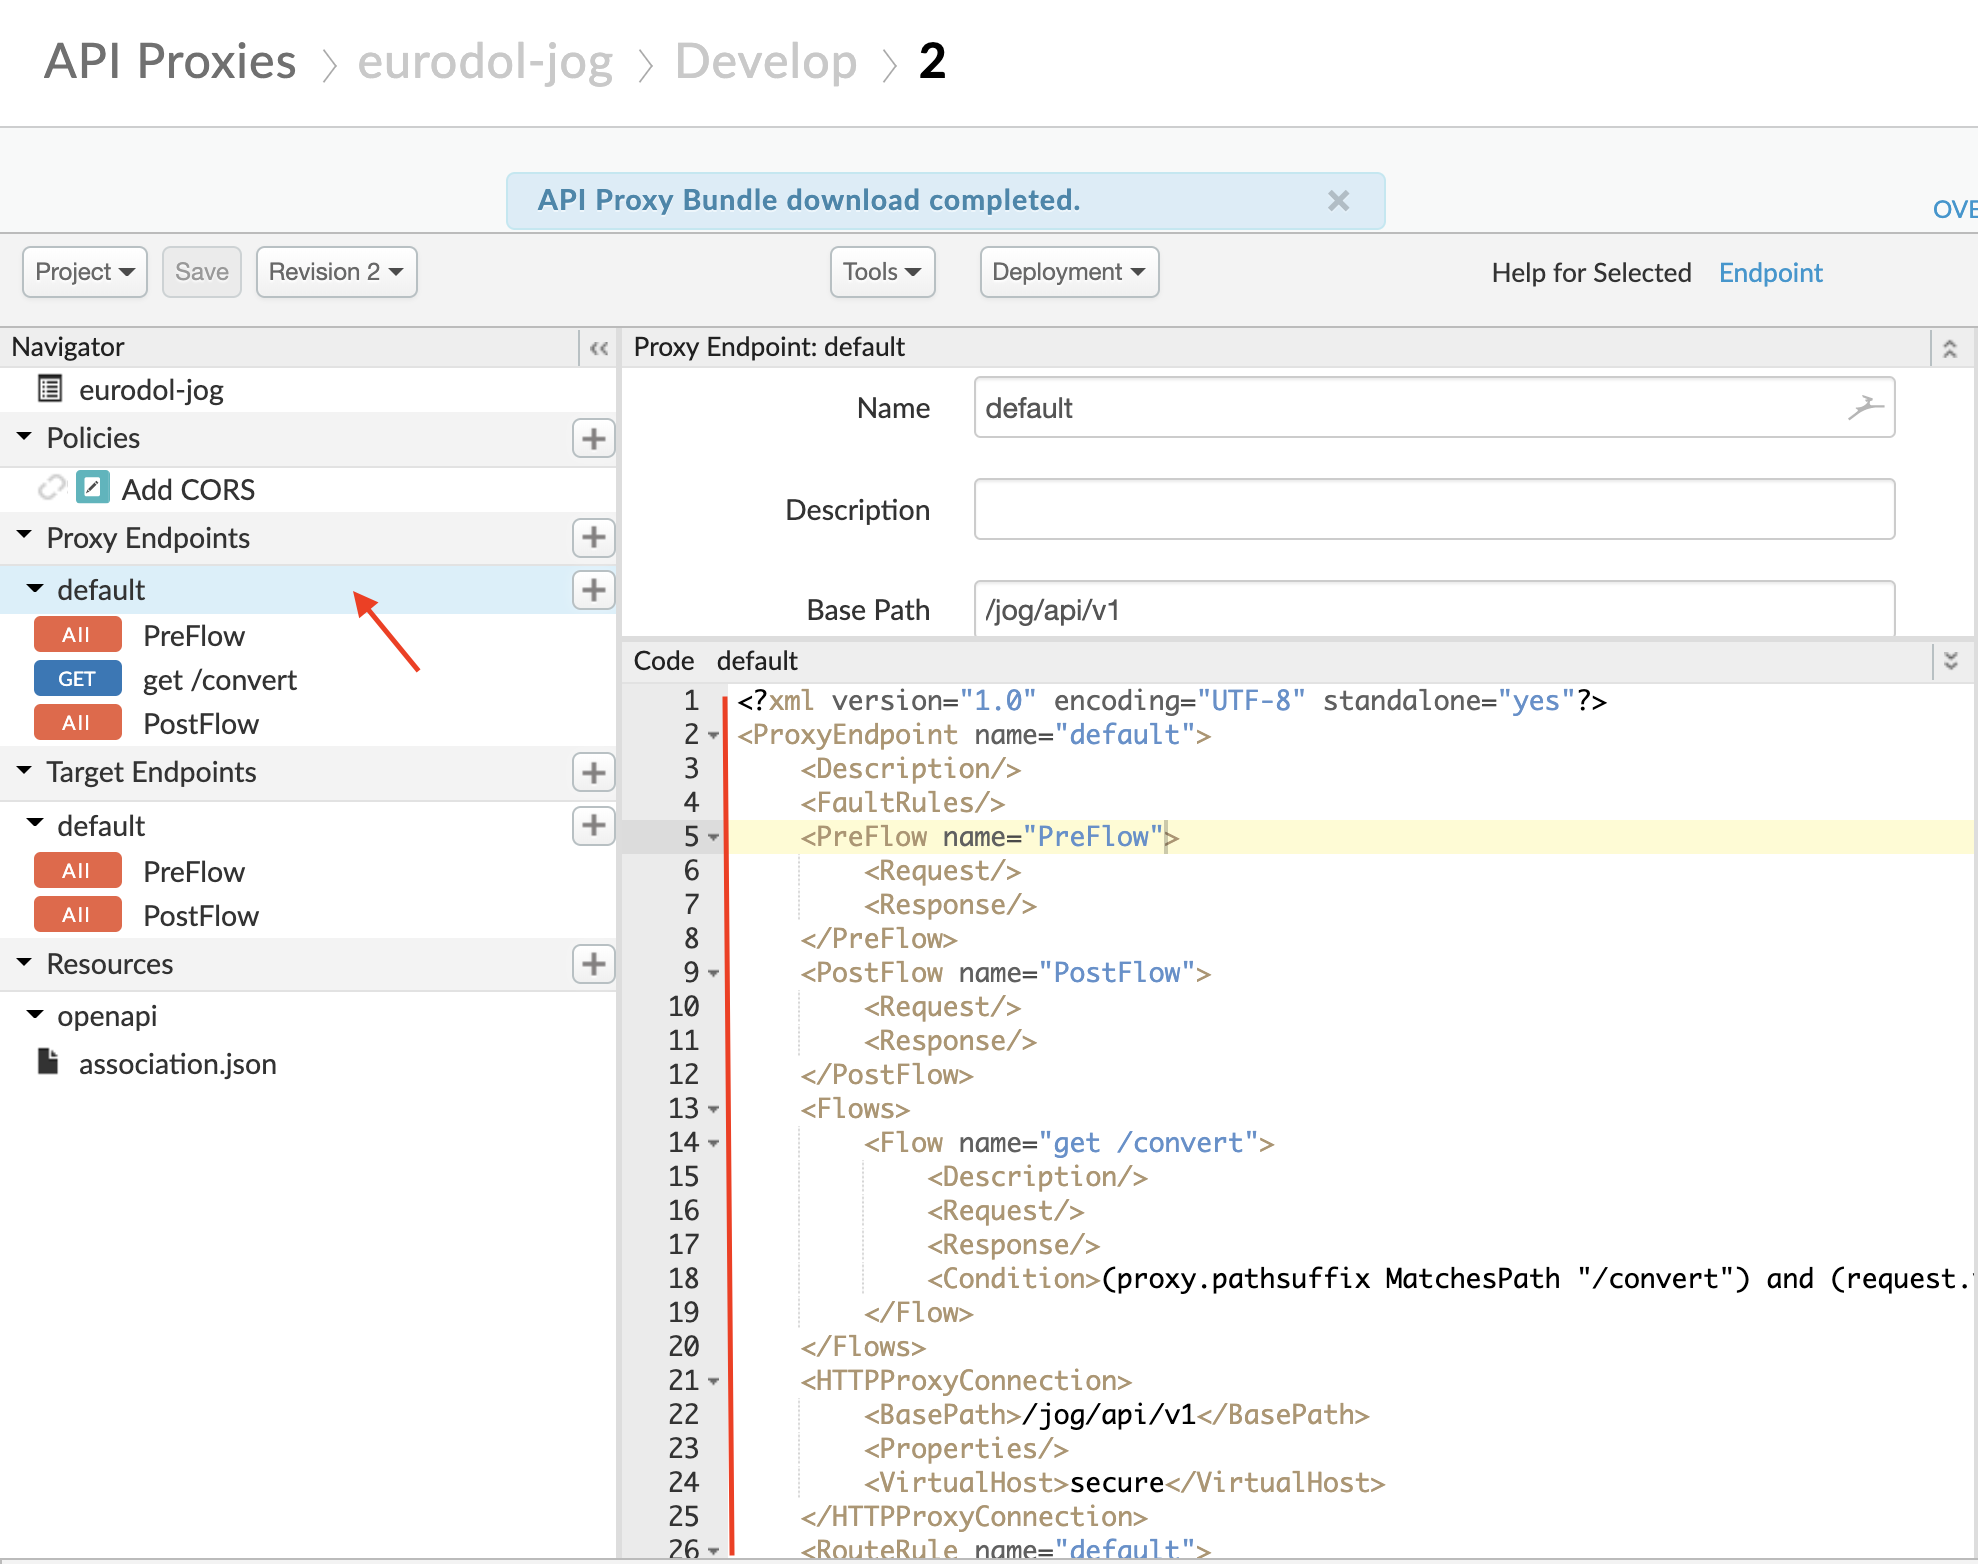The height and width of the screenshot is (1564, 1978).
Task: Fold the Flow element at line 14
Action: (x=713, y=1144)
